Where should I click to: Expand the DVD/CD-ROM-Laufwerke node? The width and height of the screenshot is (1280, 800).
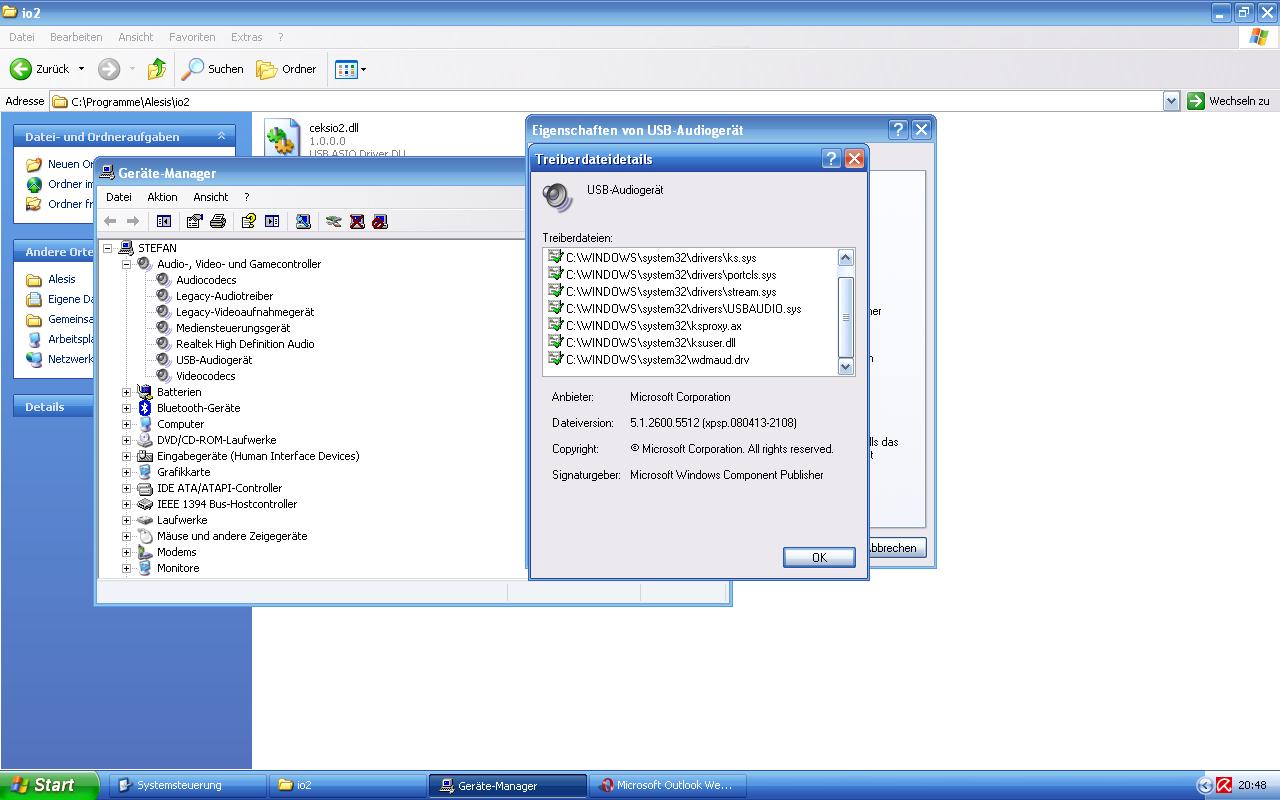pyautogui.click(x=127, y=440)
